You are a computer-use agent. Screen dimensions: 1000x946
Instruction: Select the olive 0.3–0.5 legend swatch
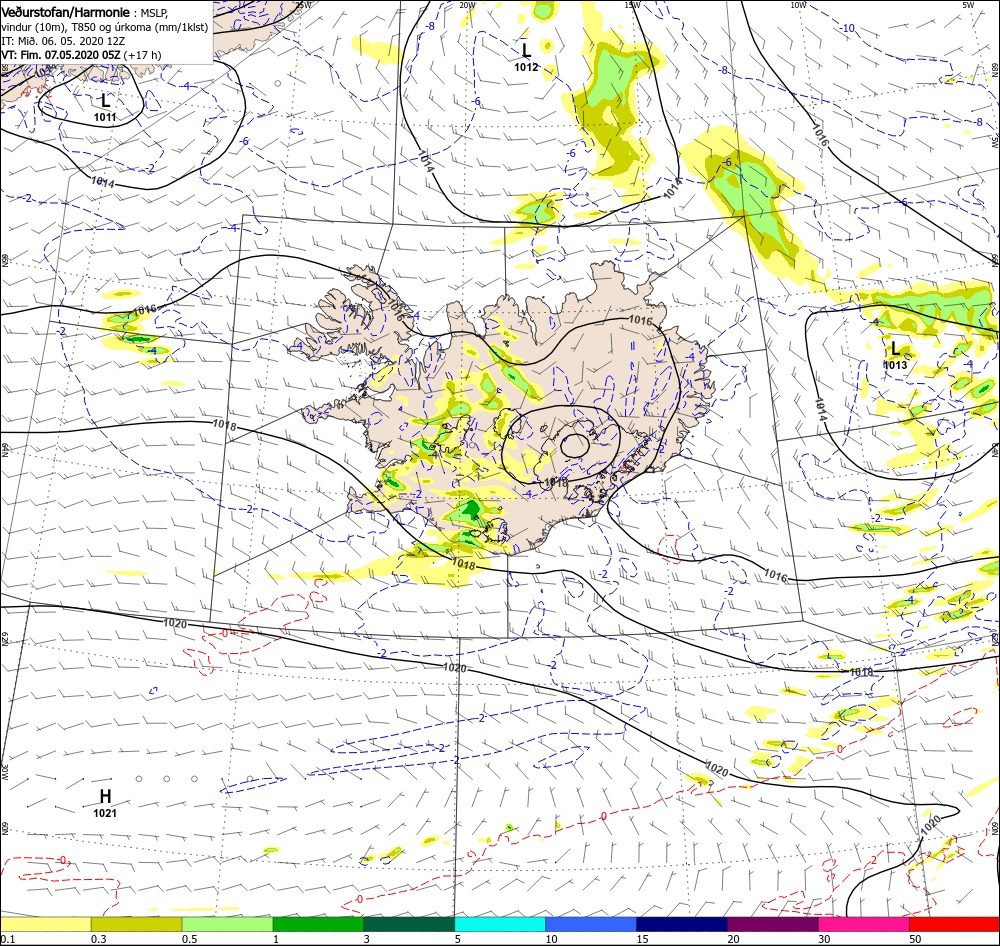point(136,924)
